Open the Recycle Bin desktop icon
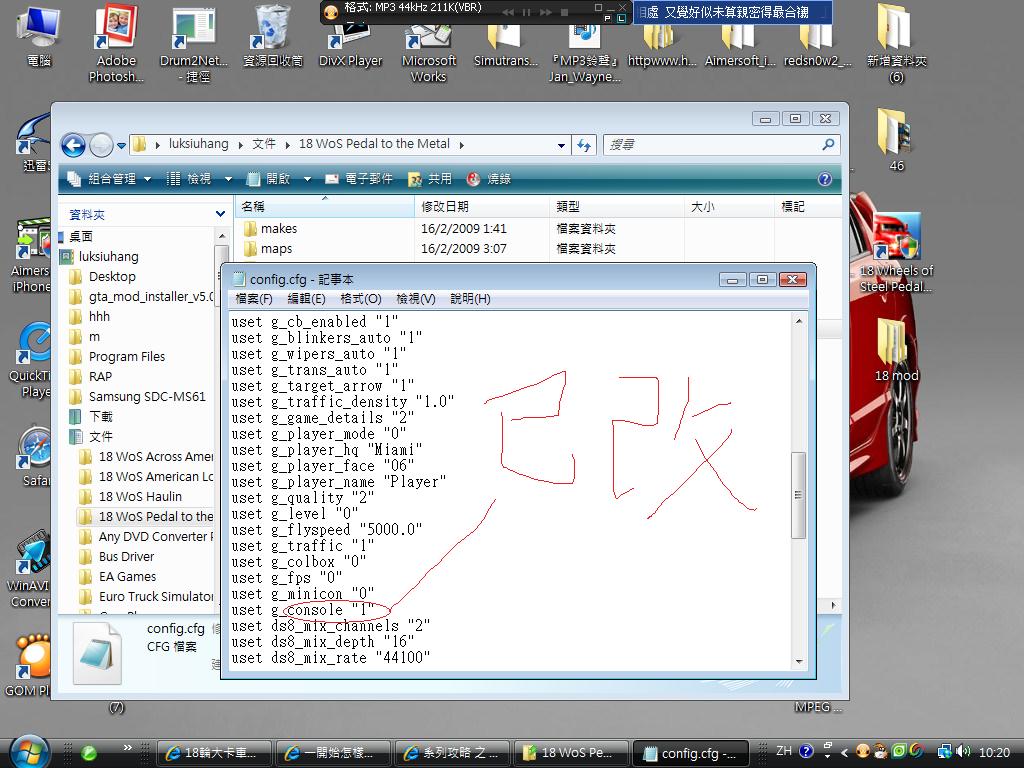This screenshot has width=1024, height=768. [x=273, y=37]
